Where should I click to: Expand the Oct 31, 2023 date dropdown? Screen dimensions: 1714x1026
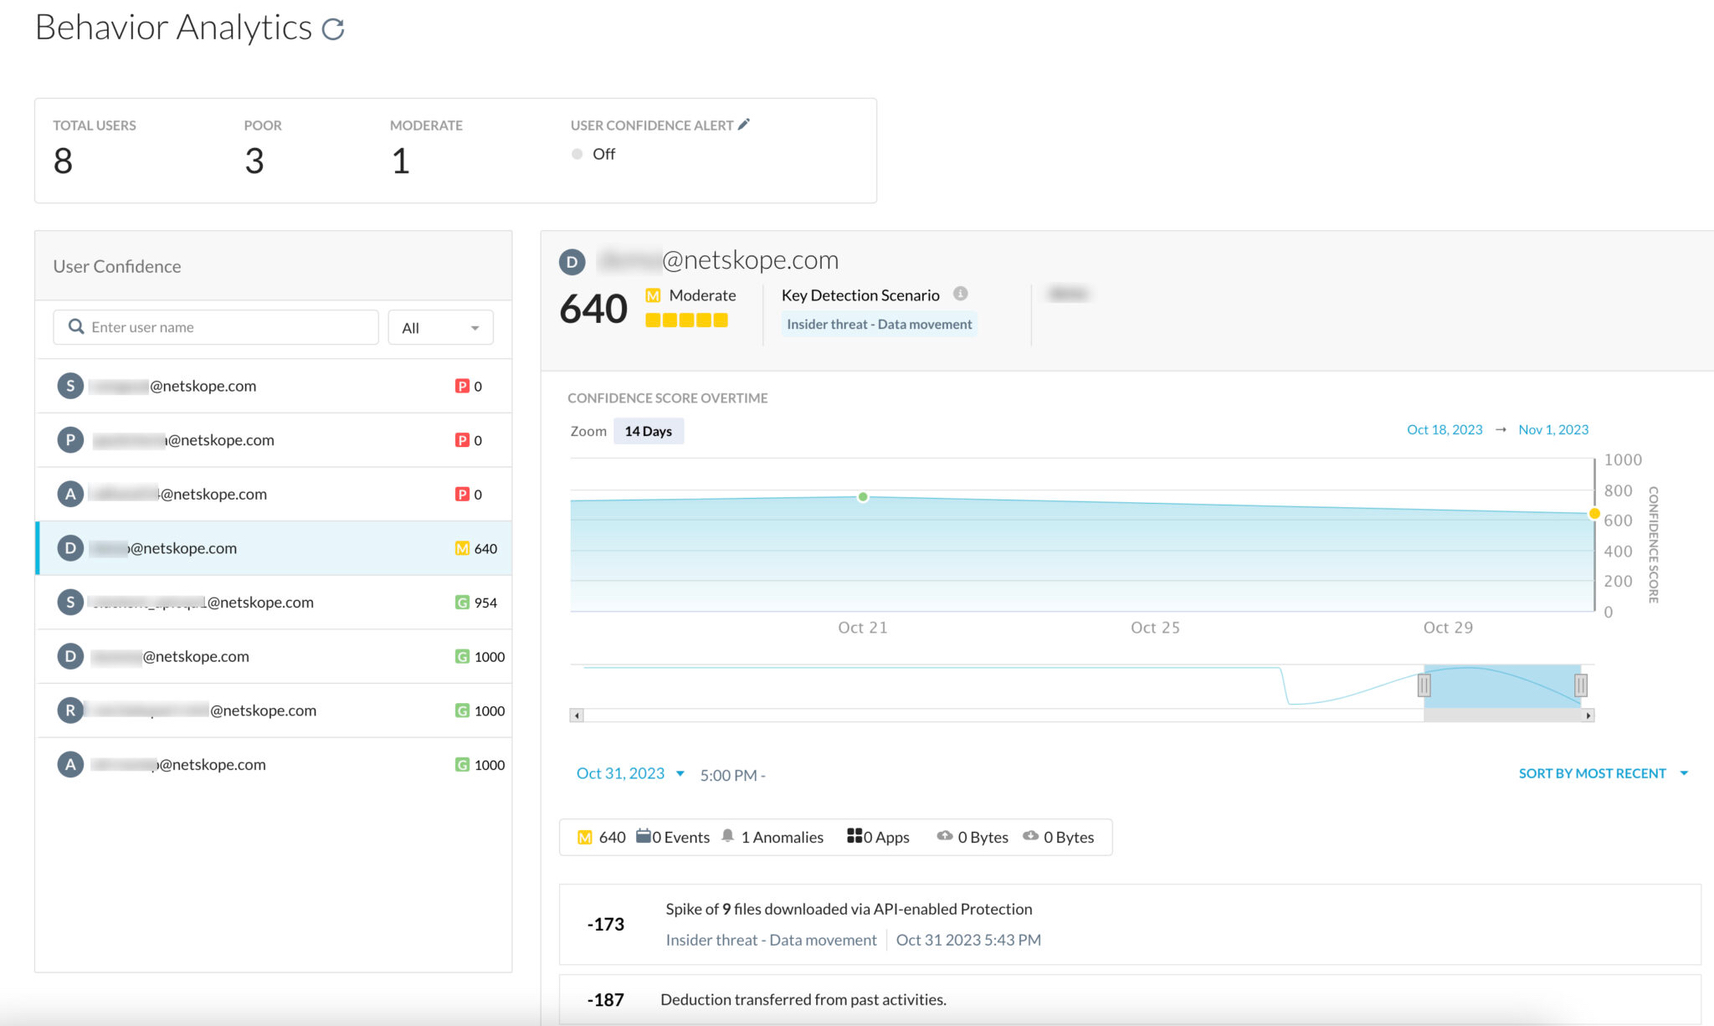point(681,773)
